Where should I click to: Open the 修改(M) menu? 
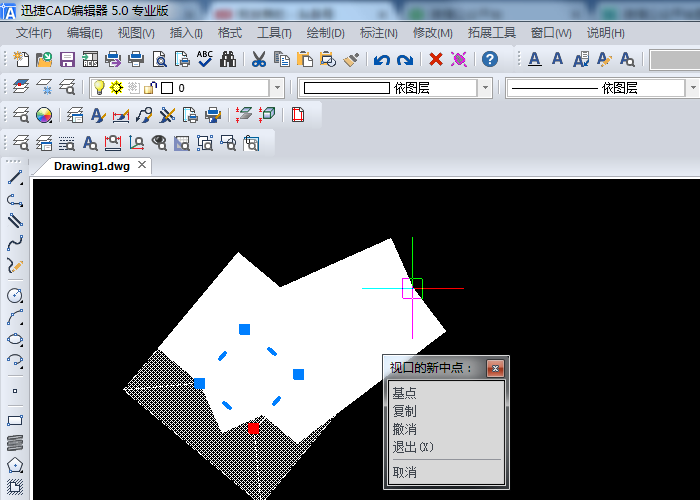click(x=432, y=33)
